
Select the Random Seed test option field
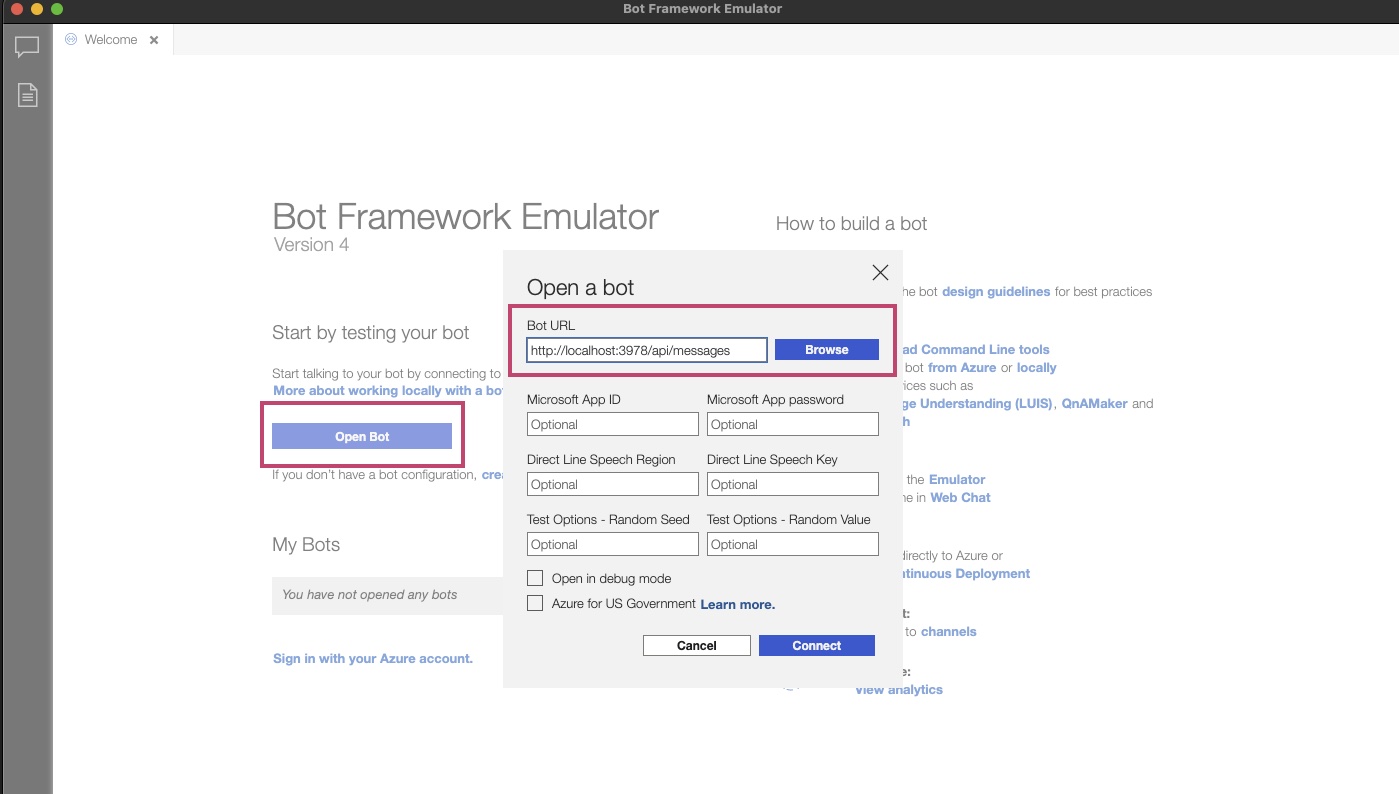click(613, 544)
